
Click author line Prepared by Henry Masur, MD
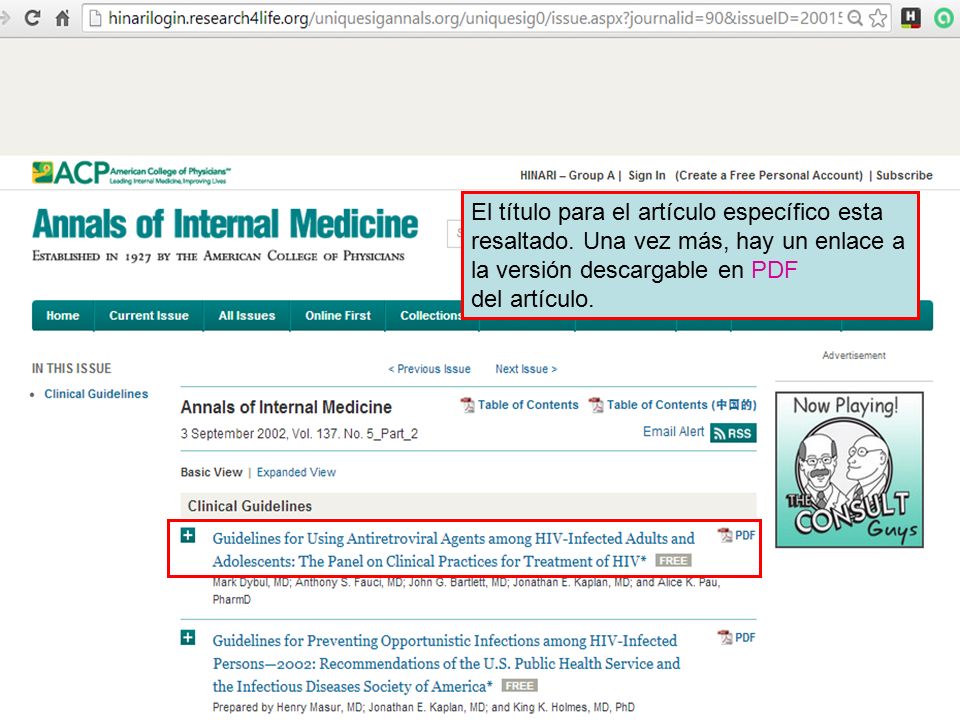tap(424, 707)
